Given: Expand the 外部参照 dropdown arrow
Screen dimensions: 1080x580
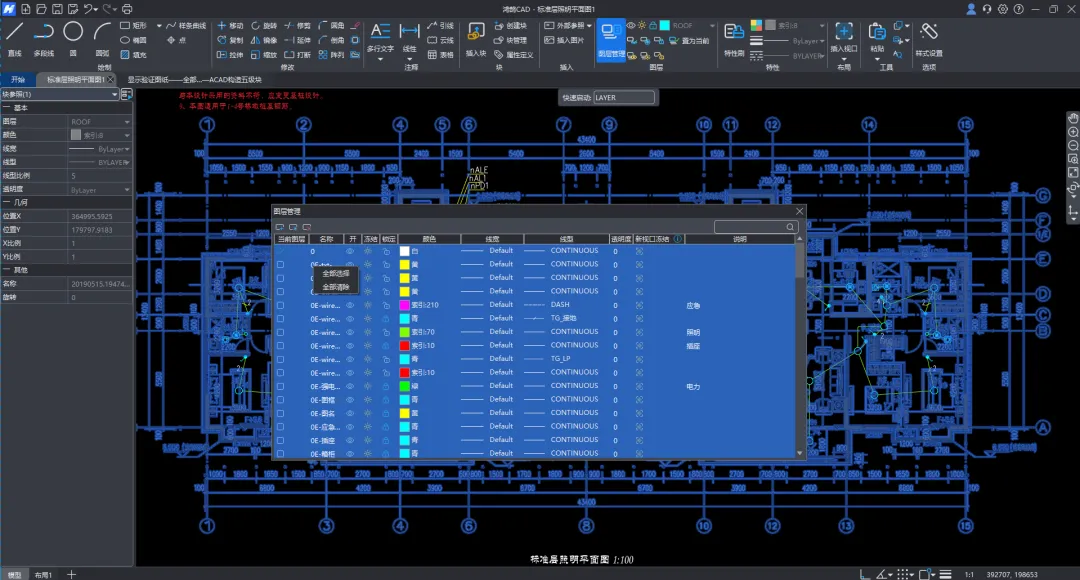Looking at the screenshot, I should tap(590, 25).
